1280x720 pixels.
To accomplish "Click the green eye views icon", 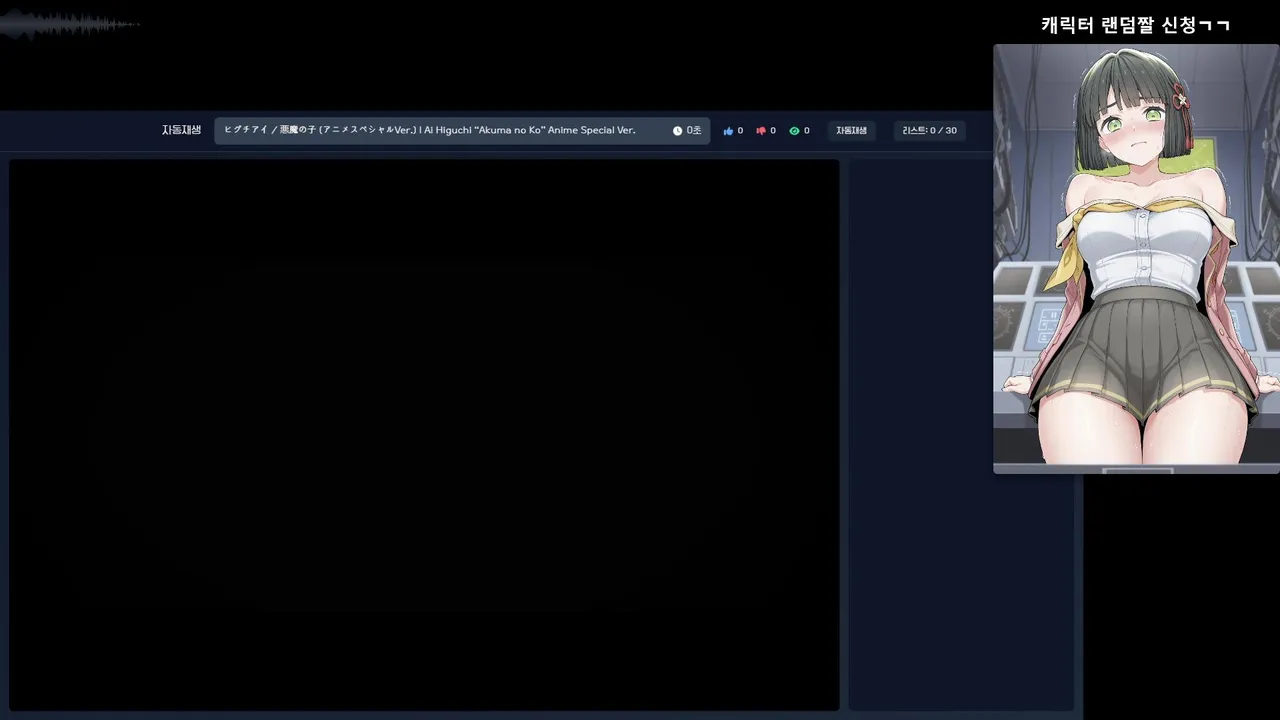I will 794,131.
